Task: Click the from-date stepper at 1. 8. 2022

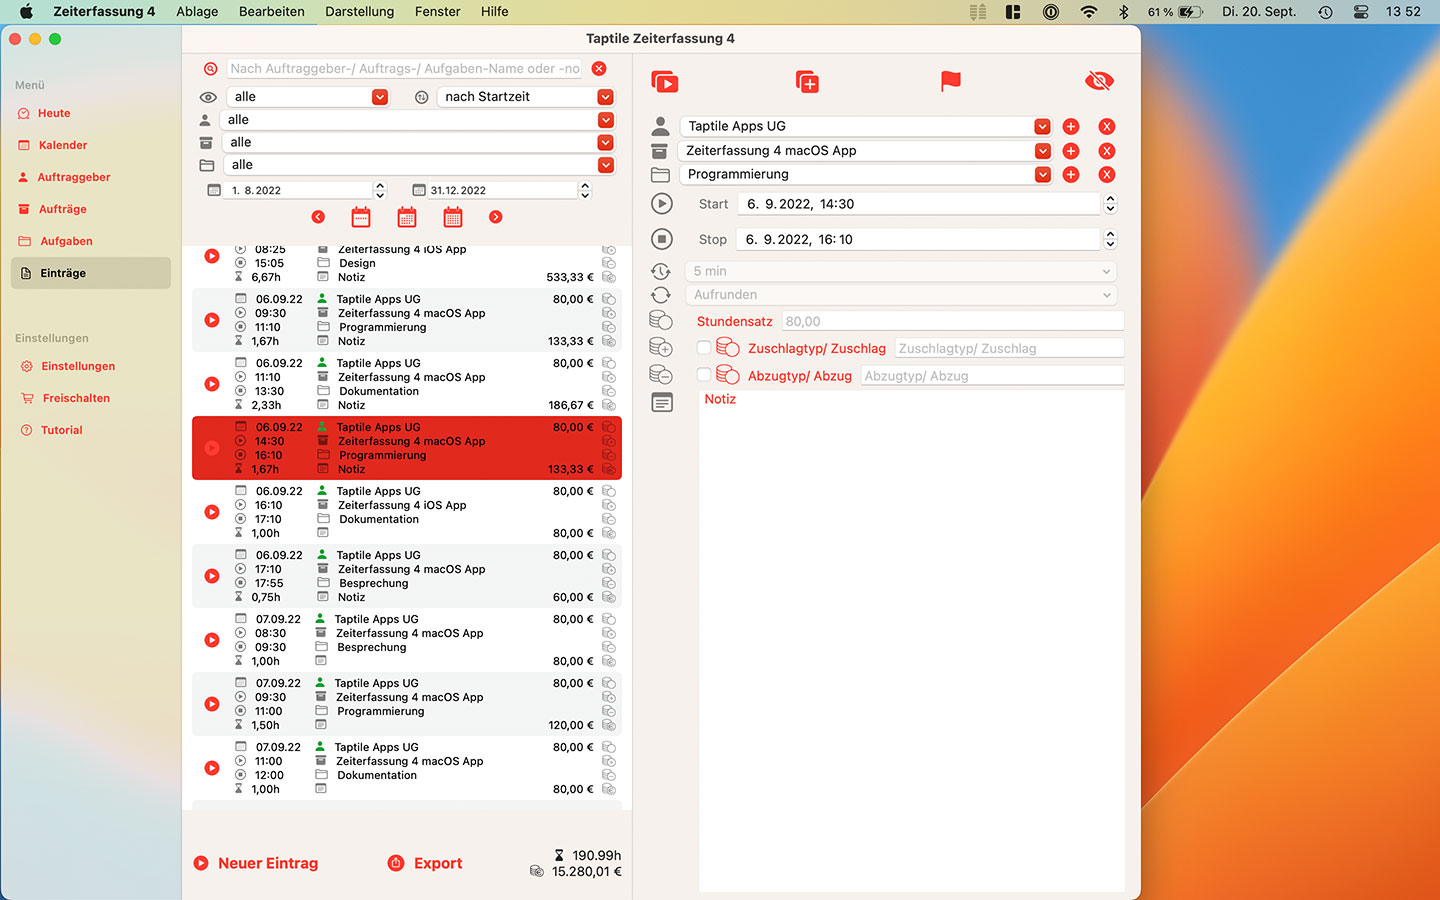Action: coord(380,190)
